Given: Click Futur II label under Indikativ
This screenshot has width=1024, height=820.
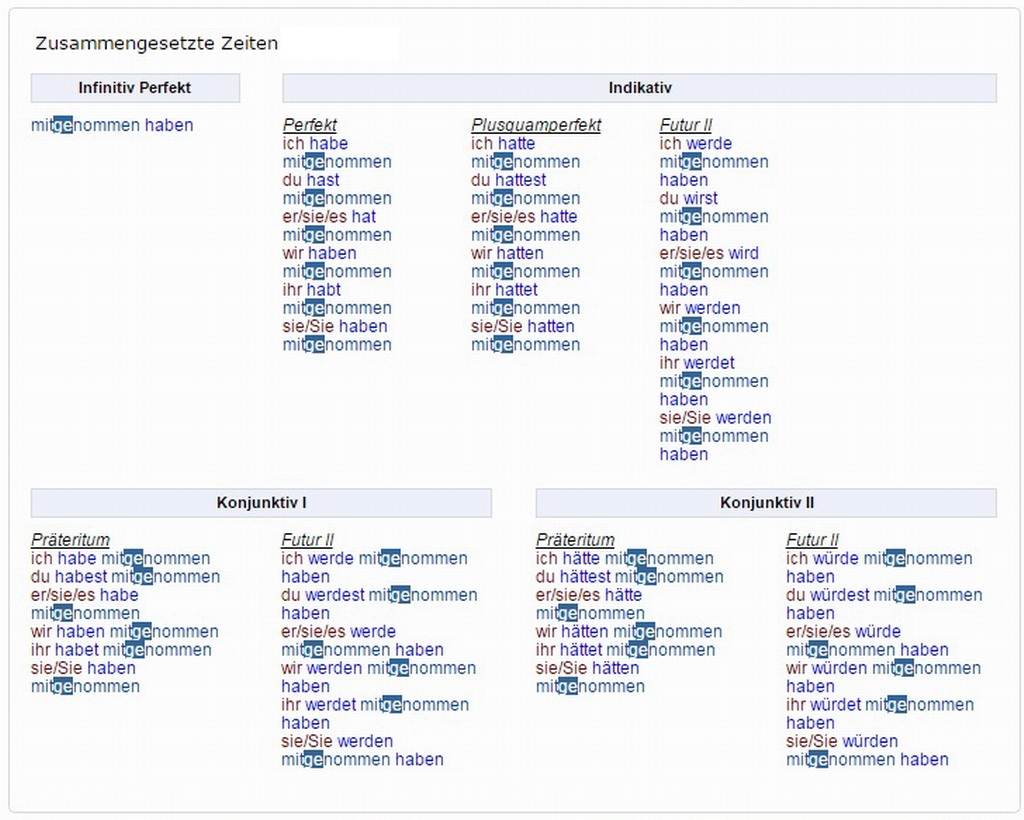Looking at the screenshot, I should pyautogui.click(x=686, y=126).
